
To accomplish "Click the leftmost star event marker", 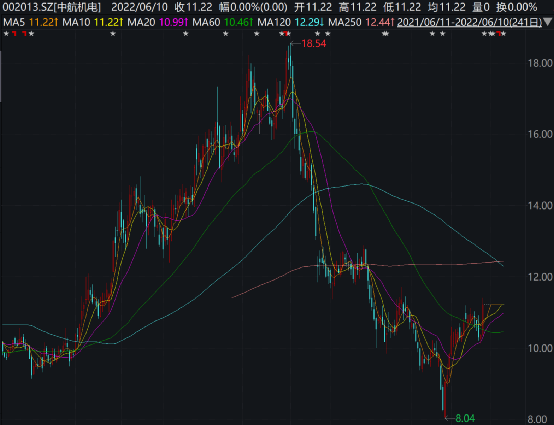I will tap(6, 34).
